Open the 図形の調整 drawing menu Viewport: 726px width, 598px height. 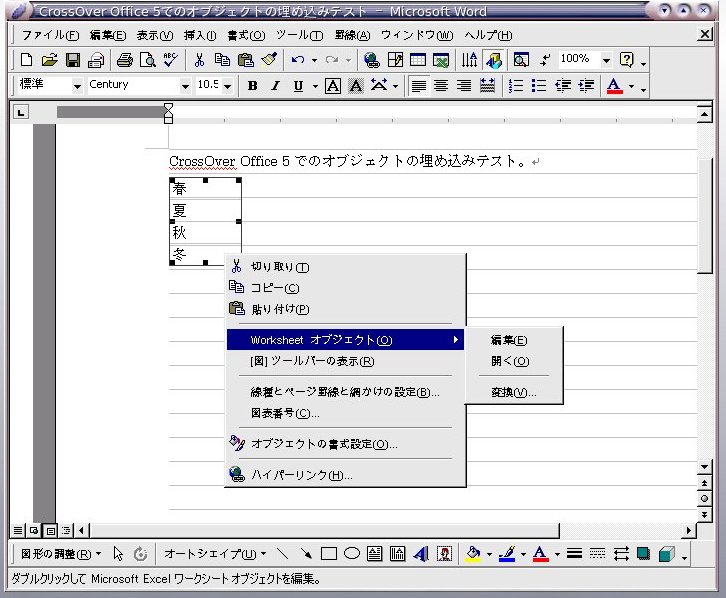click(x=61, y=554)
